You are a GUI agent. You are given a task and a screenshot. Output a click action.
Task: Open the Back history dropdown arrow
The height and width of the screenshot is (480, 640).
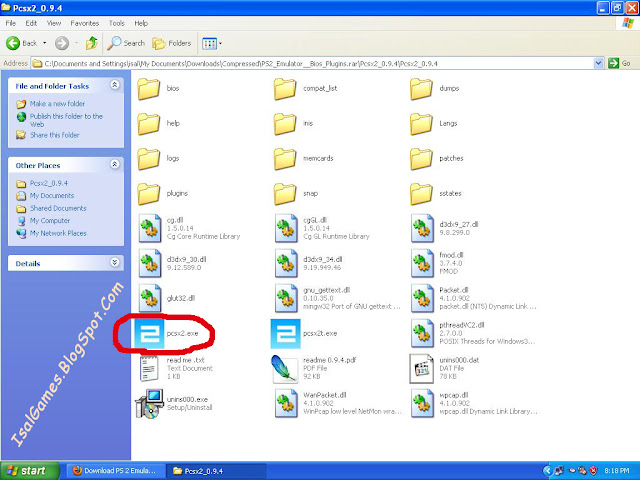click(44, 43)
